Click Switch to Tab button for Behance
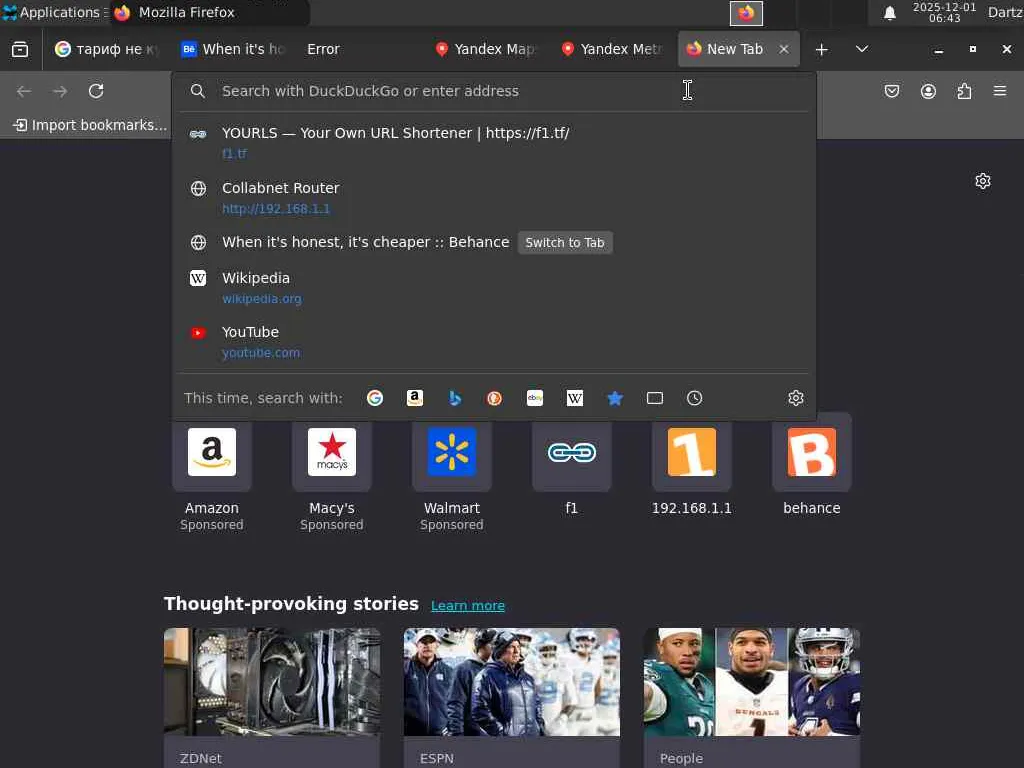1024x768 pixels. [565, 242]
